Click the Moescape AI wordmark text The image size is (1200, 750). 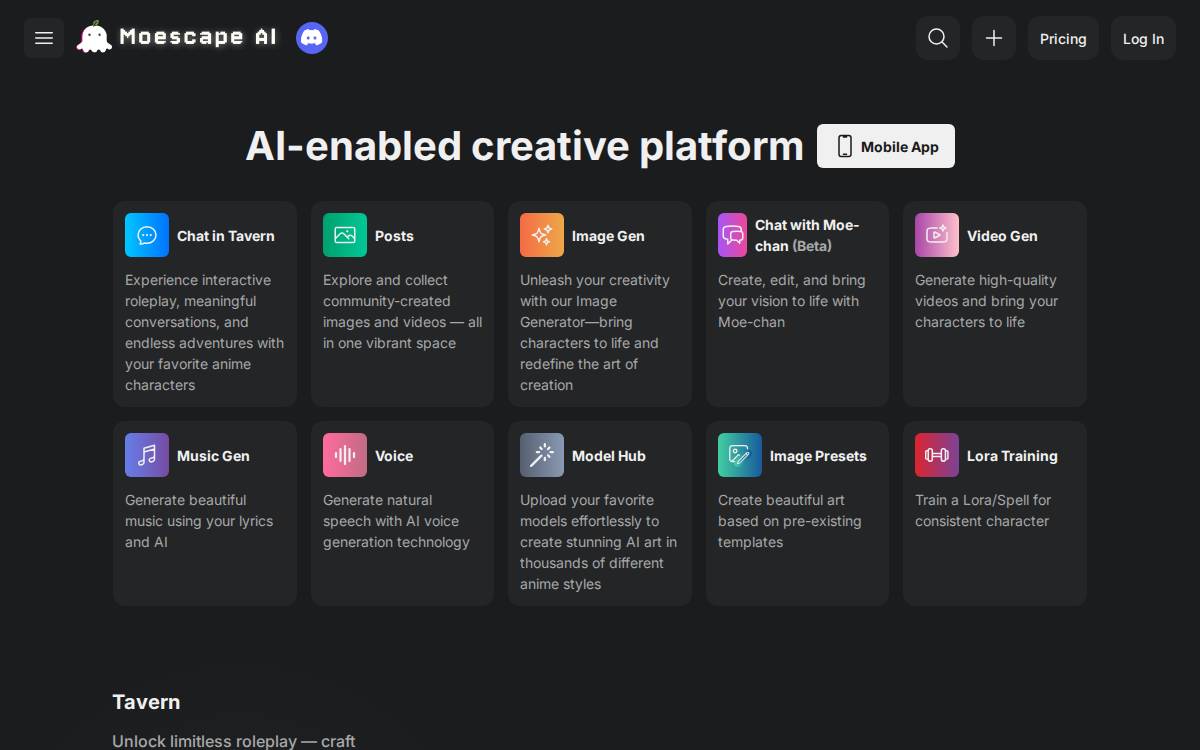click(x=198, y=37)
